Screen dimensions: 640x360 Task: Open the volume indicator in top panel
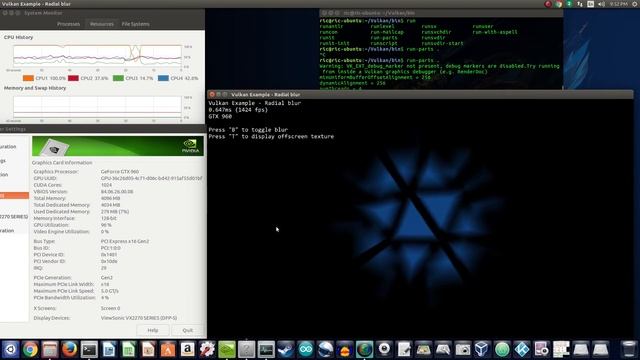(601, 4)
